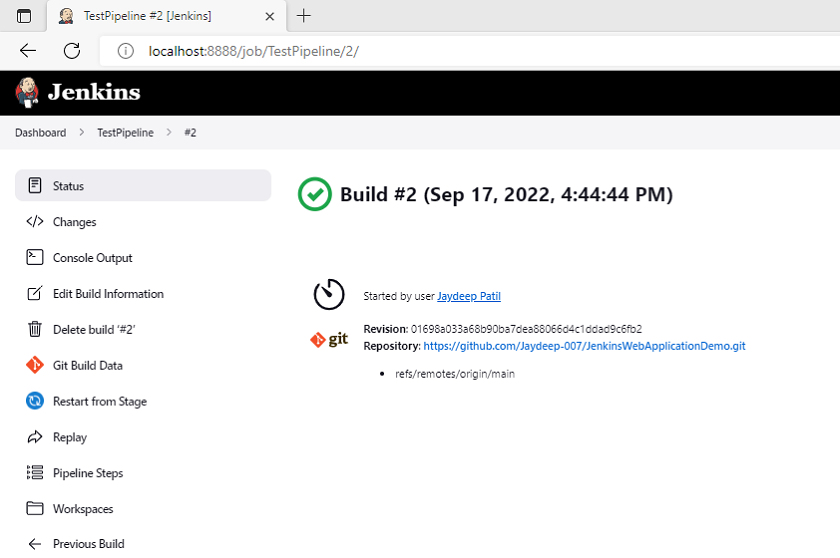Click the Jenkins butler logo in header

point(27,92)
